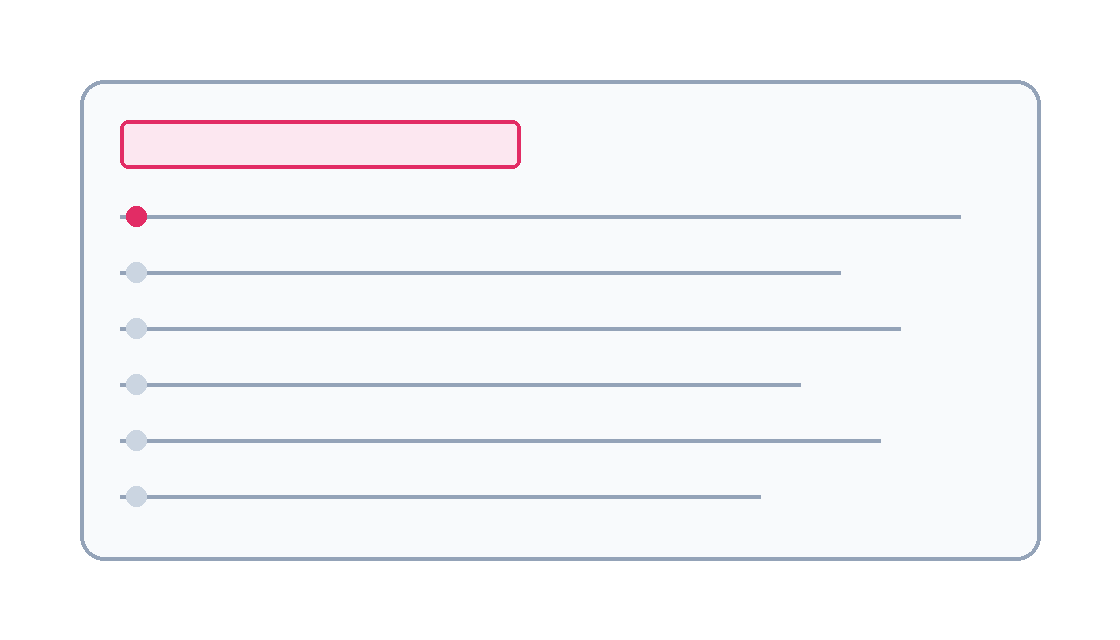
Task: Click the second row's horizontal line
Action: click(x=490, y=273)
